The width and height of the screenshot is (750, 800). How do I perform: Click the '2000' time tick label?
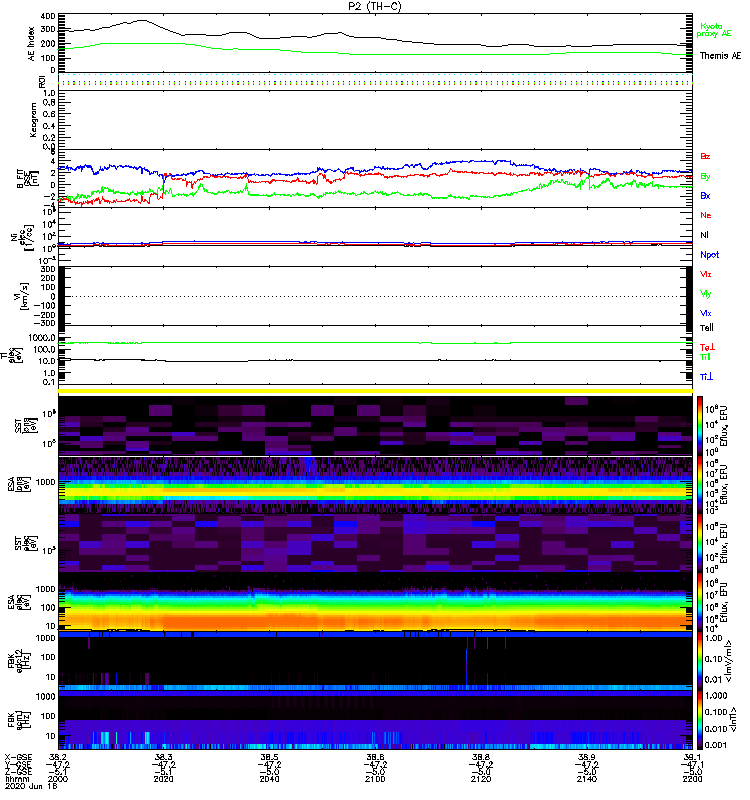pyautogui.click(x=58, y=779)
